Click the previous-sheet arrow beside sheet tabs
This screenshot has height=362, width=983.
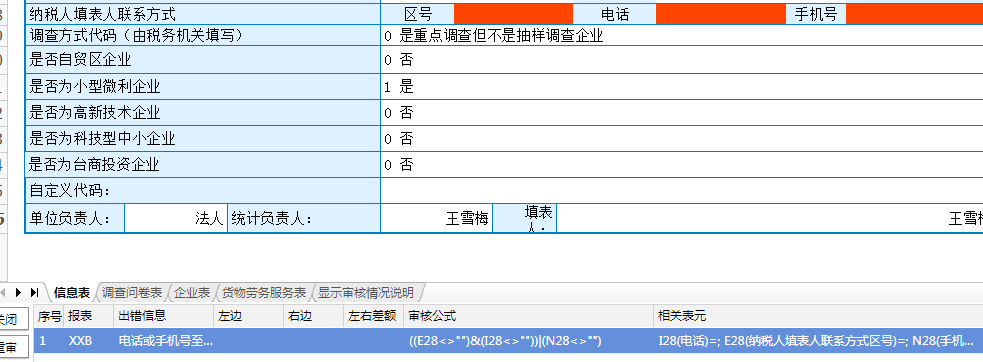pyautogui.click(x=2, y=292)
